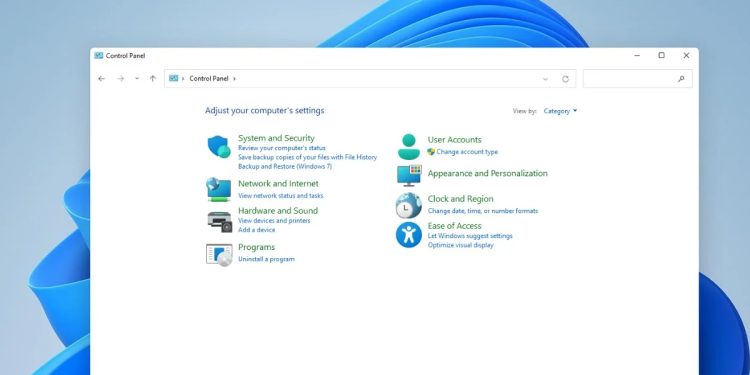Go back with the back arrow
Image resolution: width=750 pixels, height=375 pixels.
tap(101, 79)
